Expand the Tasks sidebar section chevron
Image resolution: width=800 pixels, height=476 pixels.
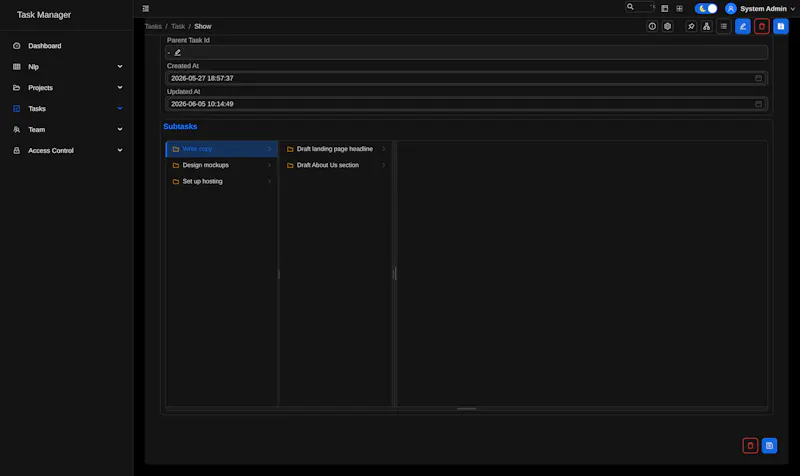click(x=120, y=108)
